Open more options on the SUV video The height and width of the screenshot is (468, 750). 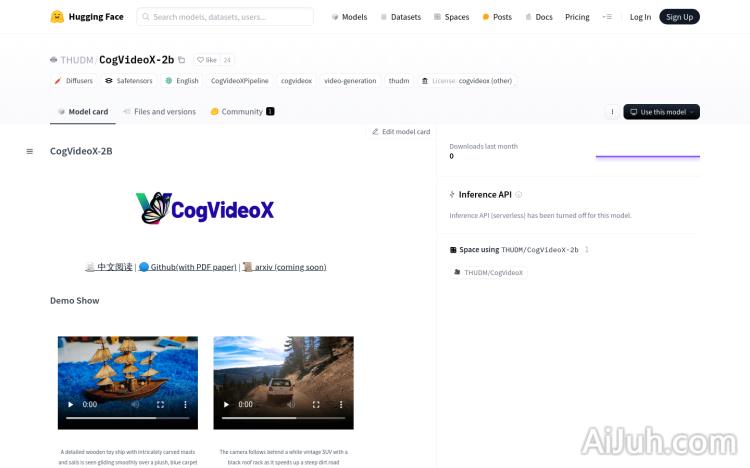(x=341, y=404)
